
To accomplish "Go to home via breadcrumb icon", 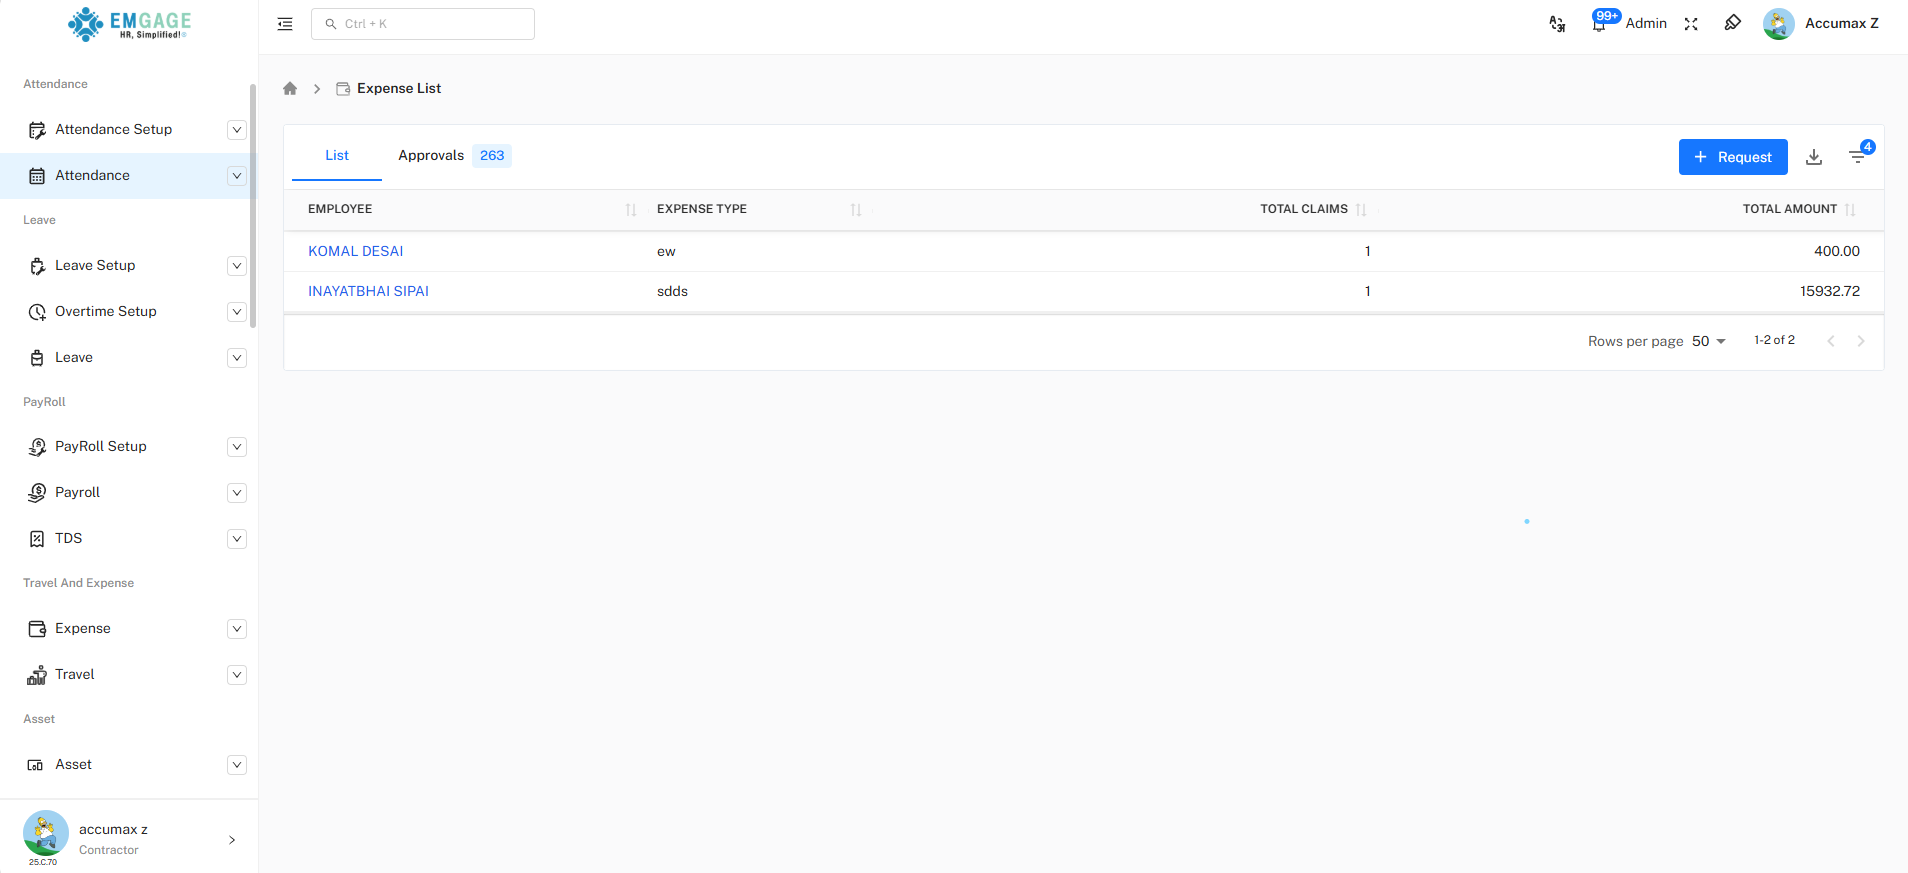I will [290, 88].
